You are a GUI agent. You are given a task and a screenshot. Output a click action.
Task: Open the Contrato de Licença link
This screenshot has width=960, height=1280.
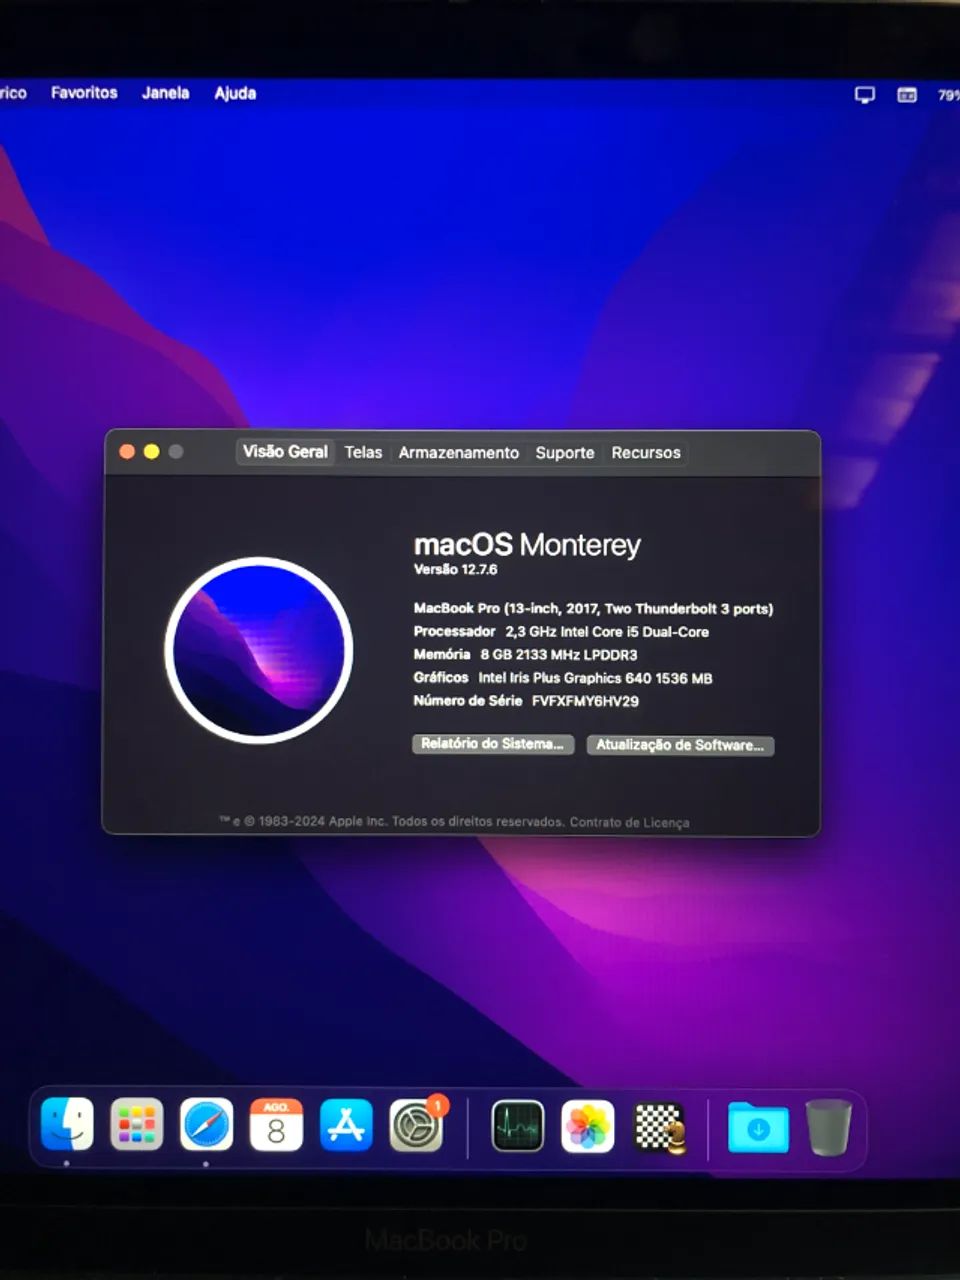pyautogui.click(x=629, y=822)
